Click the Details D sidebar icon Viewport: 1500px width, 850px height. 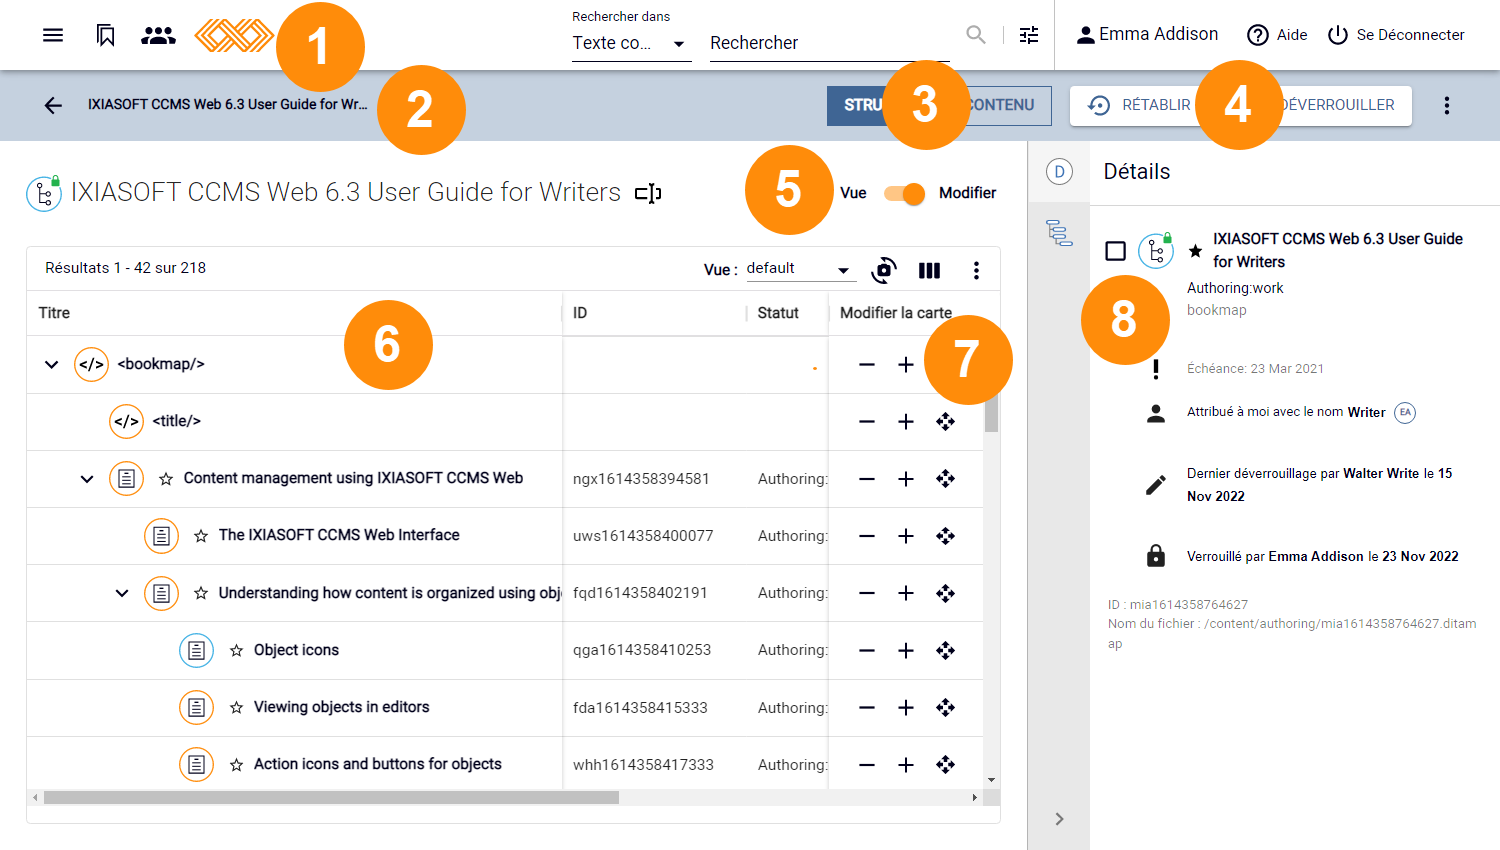click(1059, 171)
